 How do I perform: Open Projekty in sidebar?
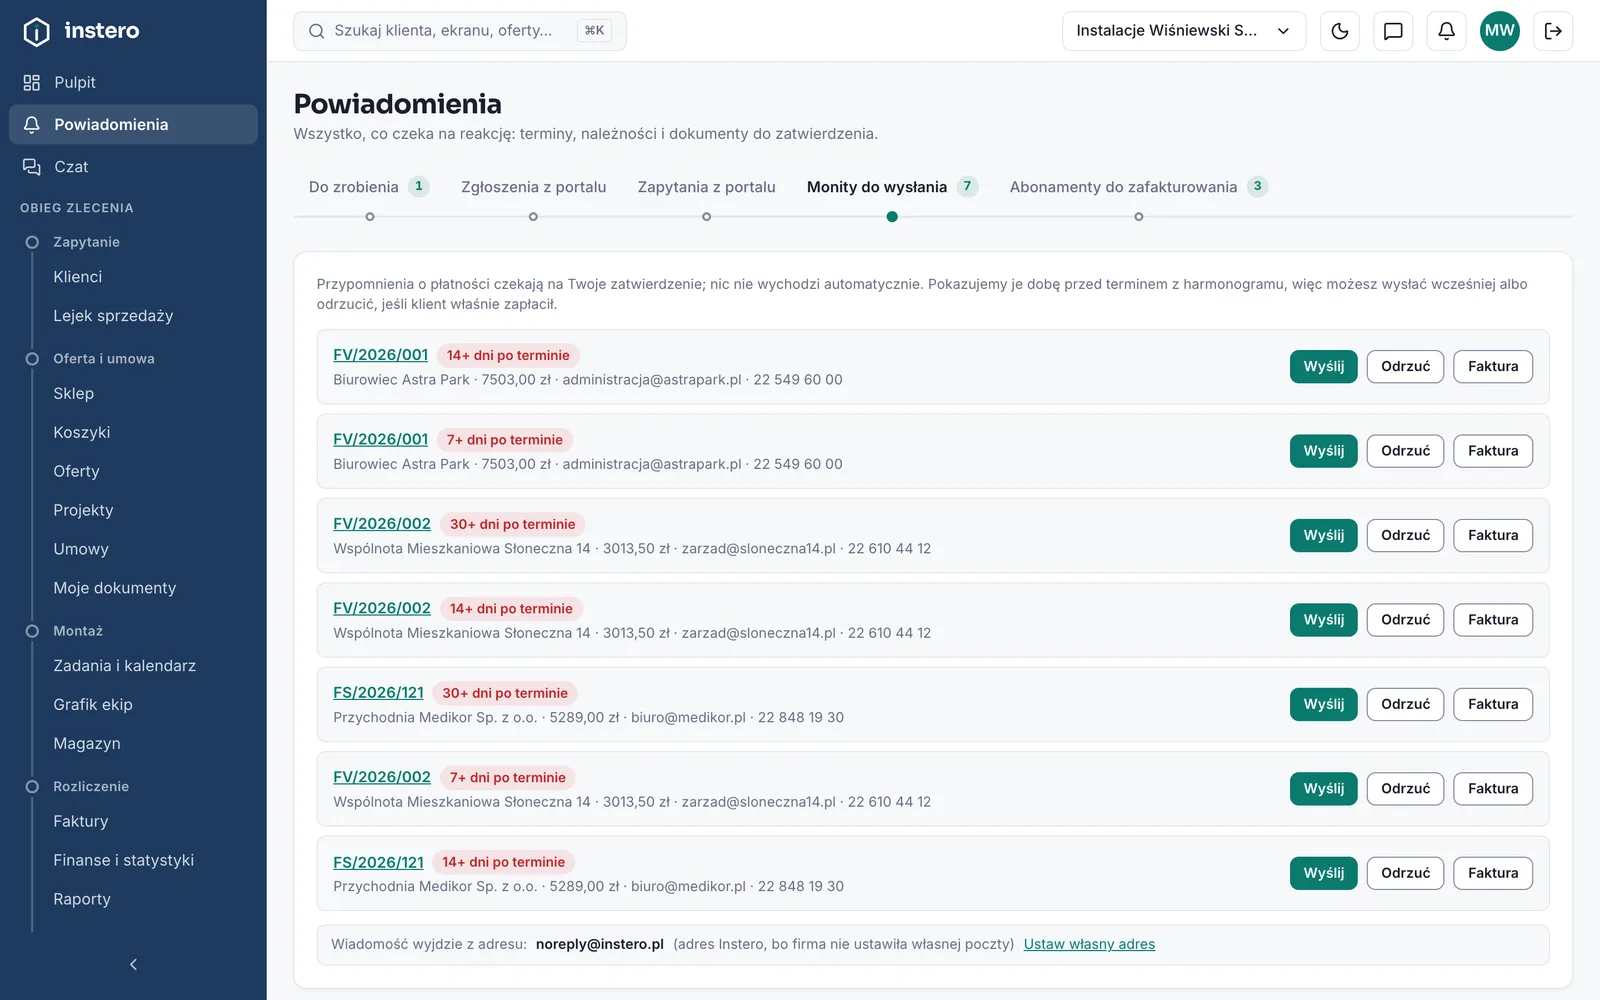click(x=83, y=511)
